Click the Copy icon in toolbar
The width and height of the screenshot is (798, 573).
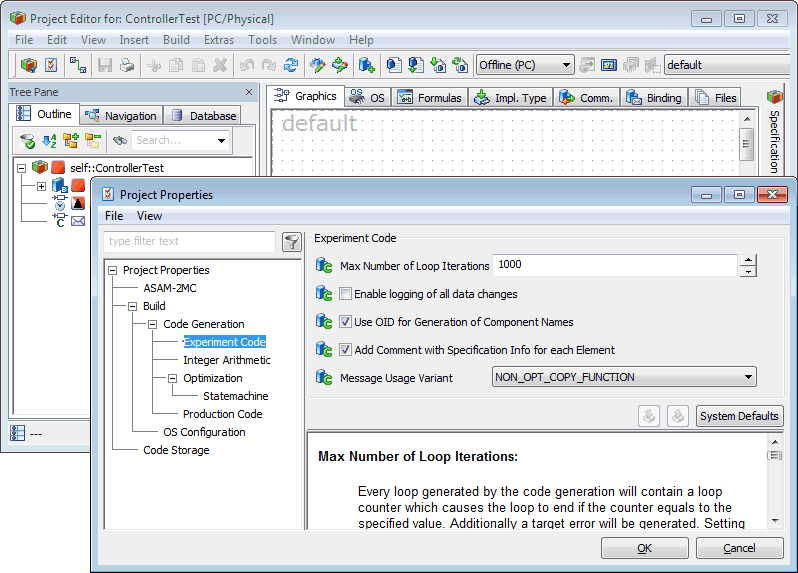(176, 65)
